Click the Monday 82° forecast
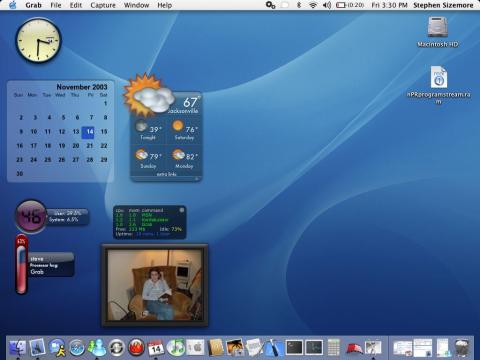This screenshot has height=360, width=480. coord(185,158)
